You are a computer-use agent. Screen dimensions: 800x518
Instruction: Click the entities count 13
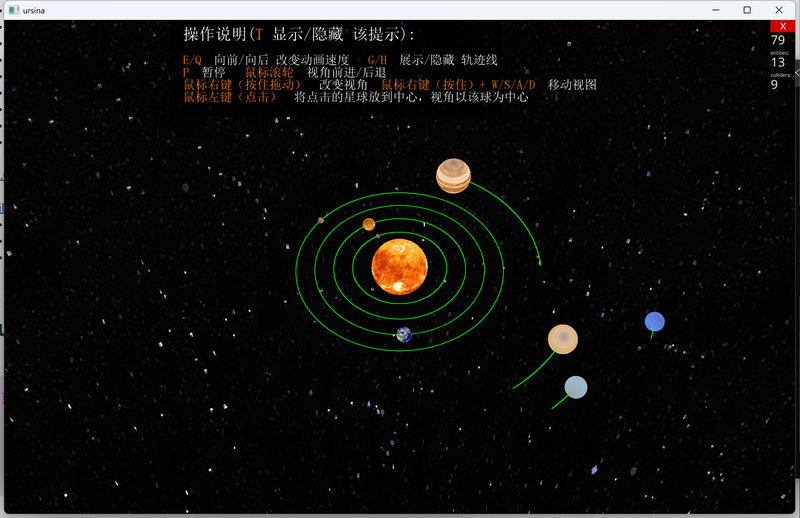(x=778, y=62)
